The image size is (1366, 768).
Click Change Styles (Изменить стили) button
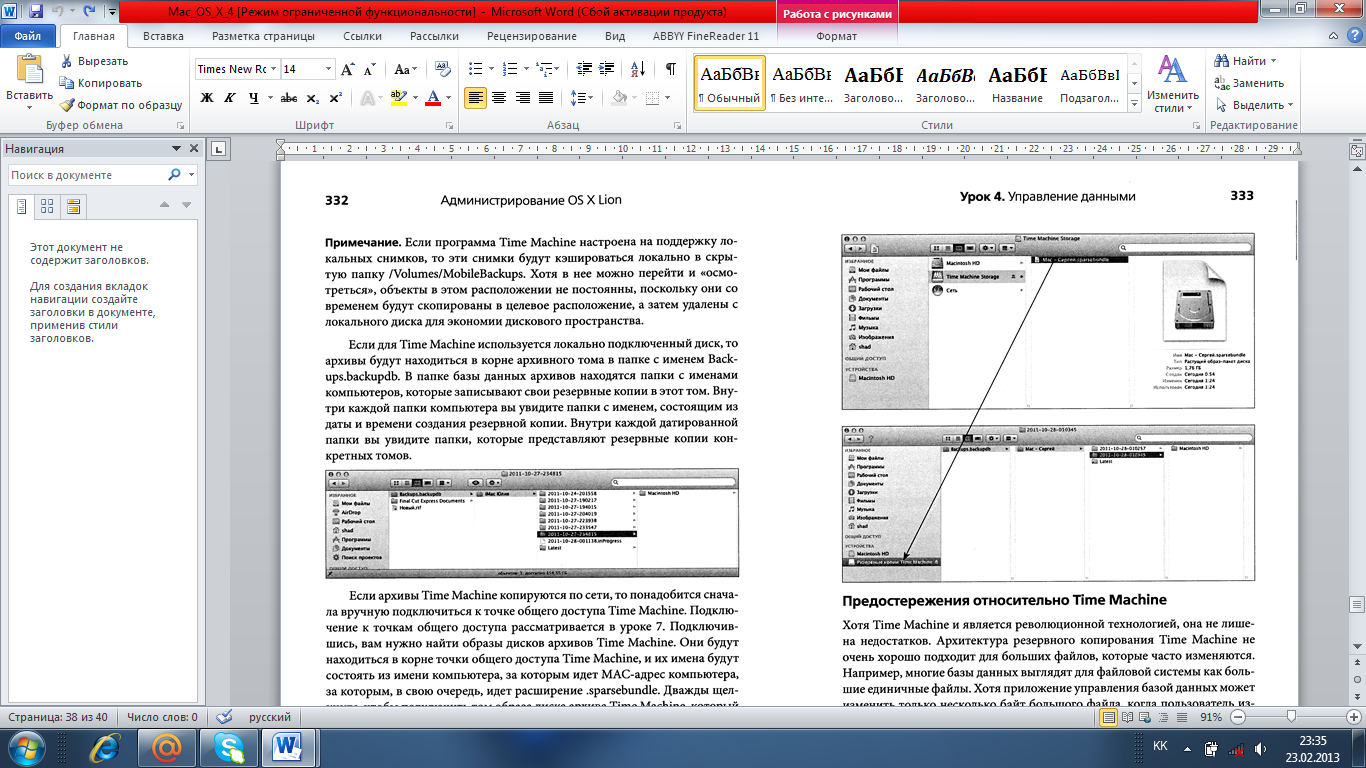tap(1172, 83)
